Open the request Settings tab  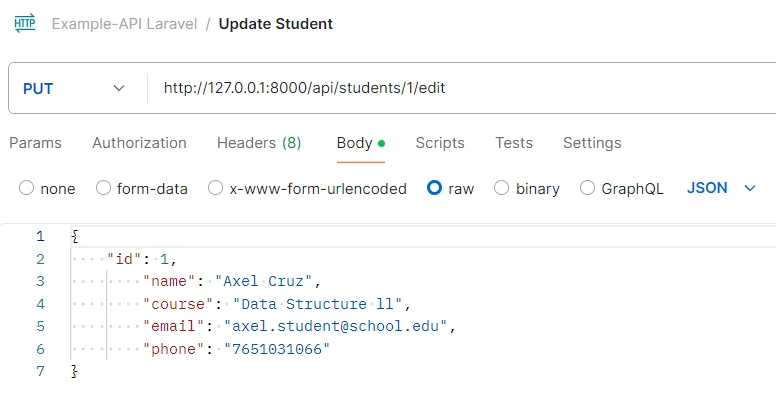[x=592, y=143]
